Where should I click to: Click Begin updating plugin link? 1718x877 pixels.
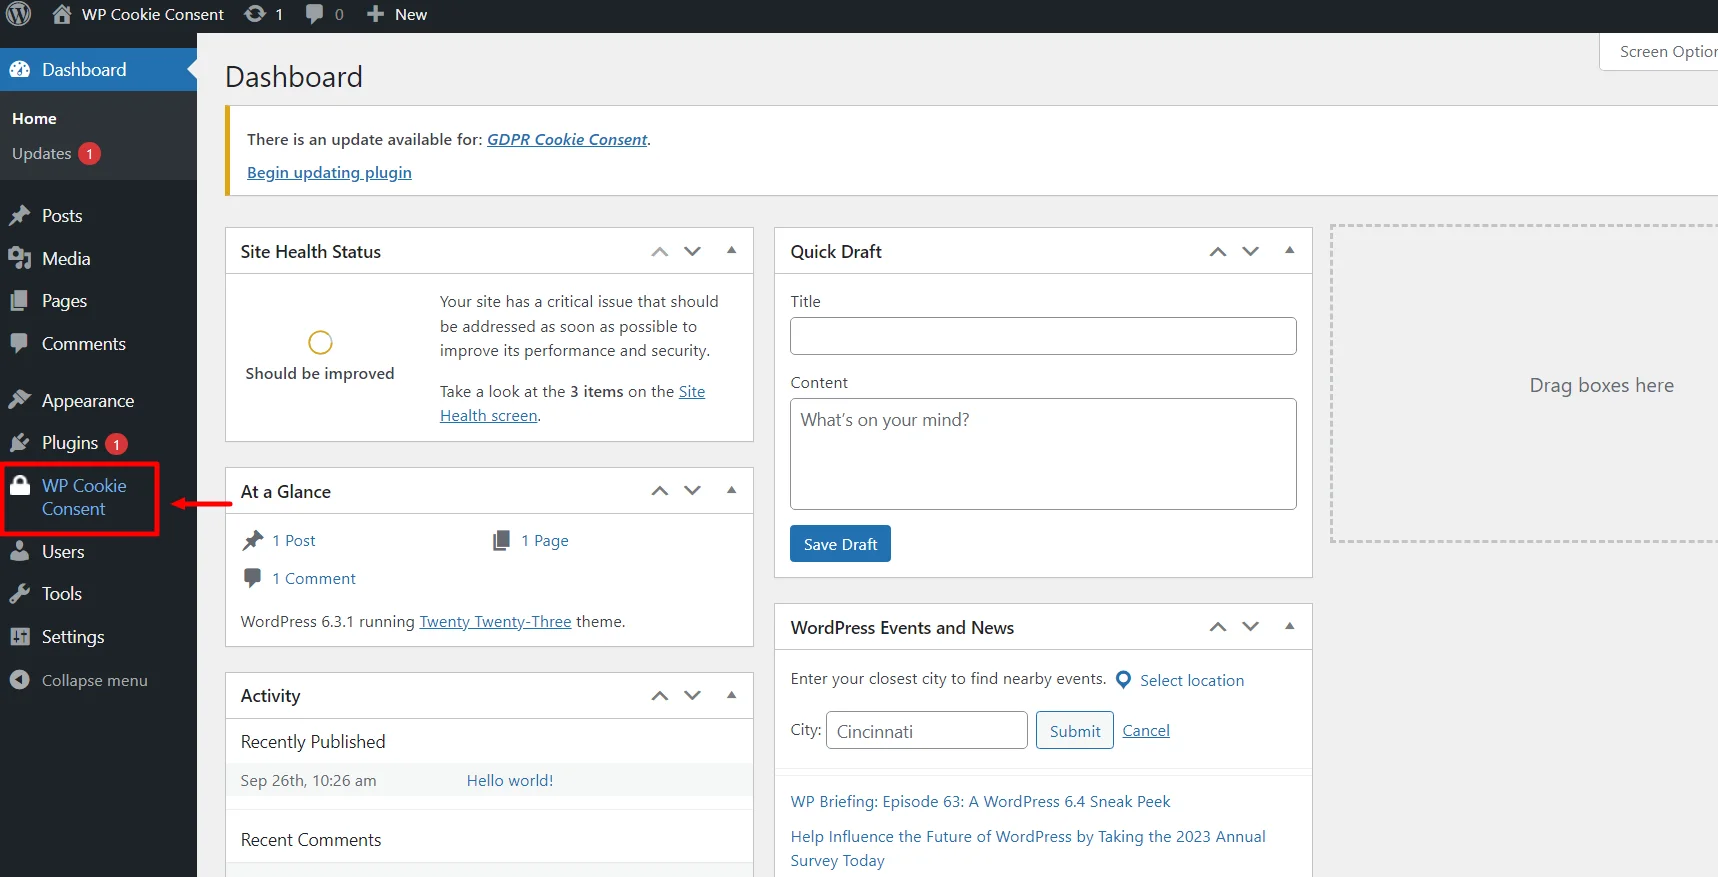[x=329, y=172]
